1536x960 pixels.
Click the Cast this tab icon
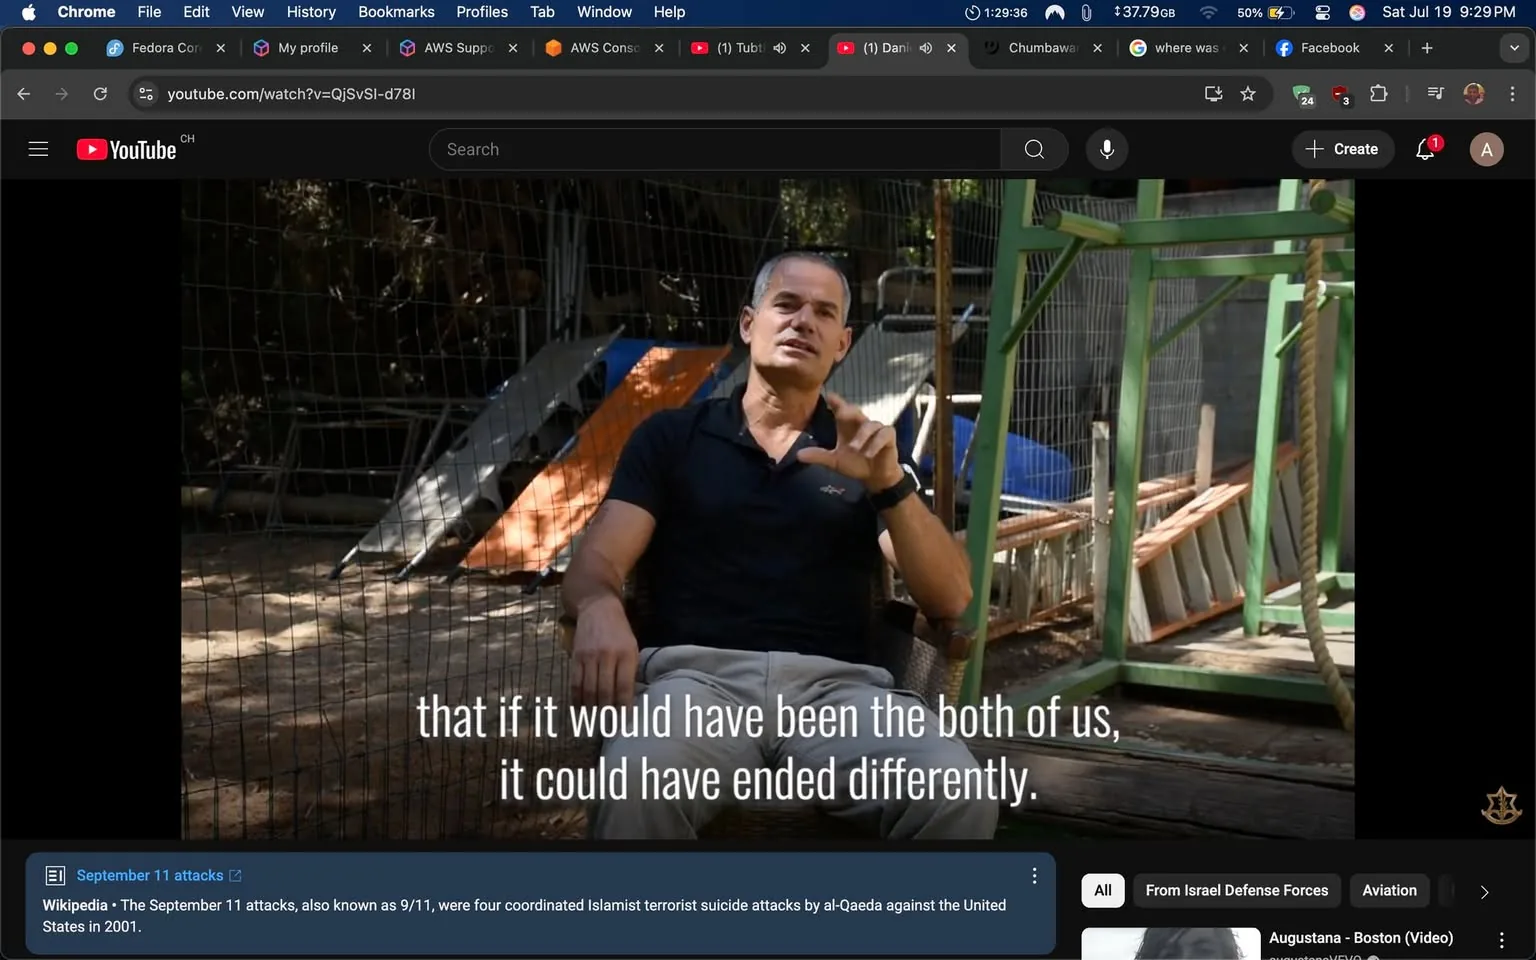pyautogui.click(x=1212, y=93)
